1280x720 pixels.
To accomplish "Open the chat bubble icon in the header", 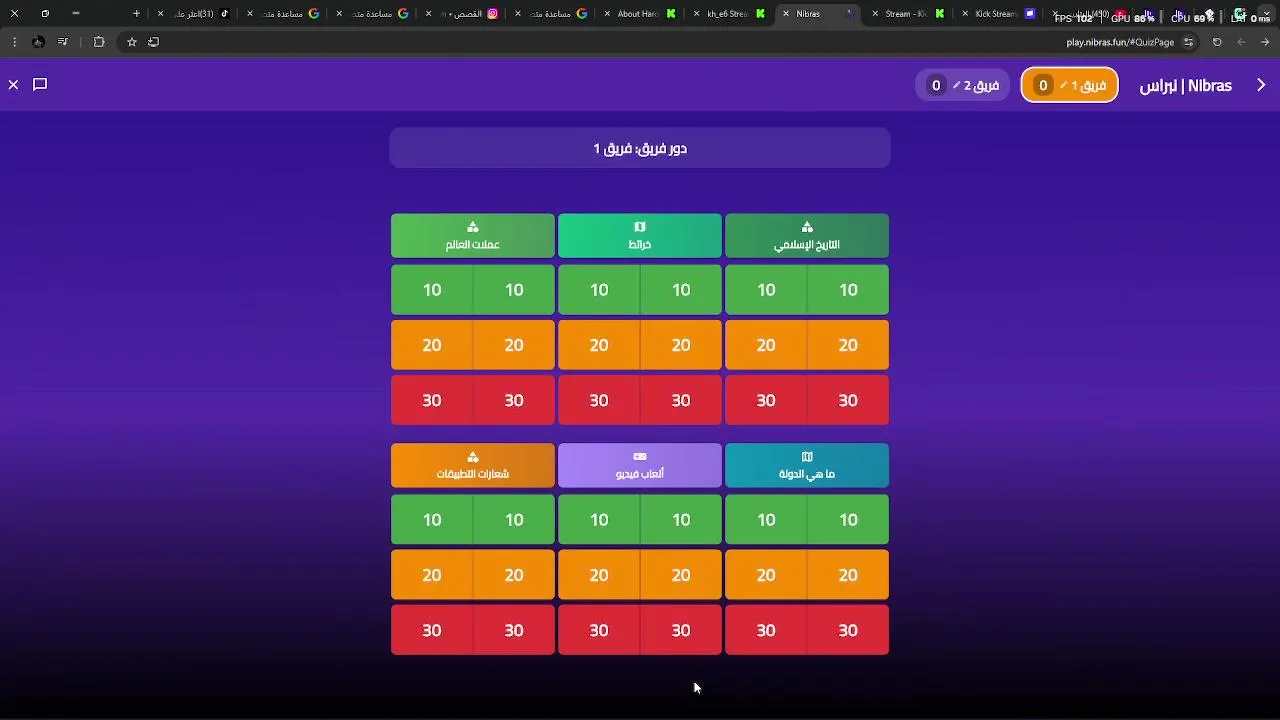I will pos(40,85).
